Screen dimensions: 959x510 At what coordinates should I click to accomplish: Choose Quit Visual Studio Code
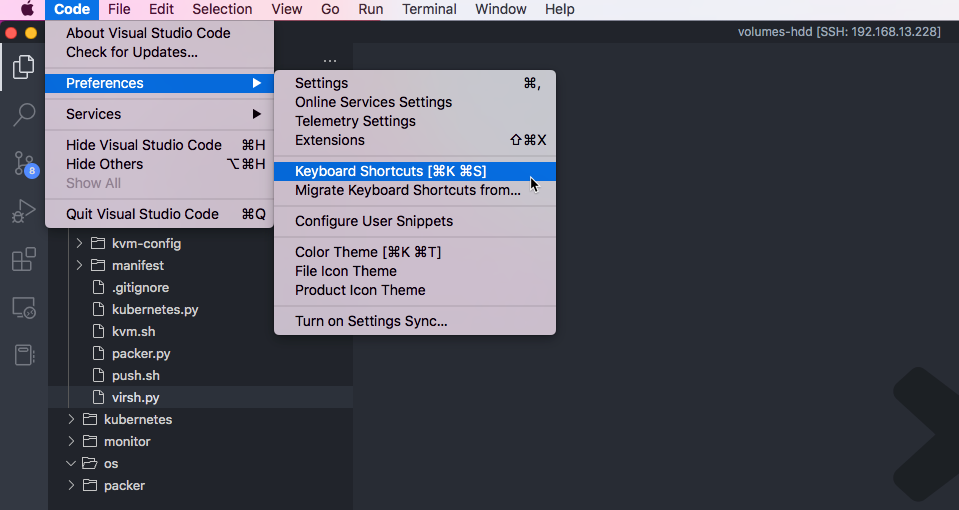point(160,214)
